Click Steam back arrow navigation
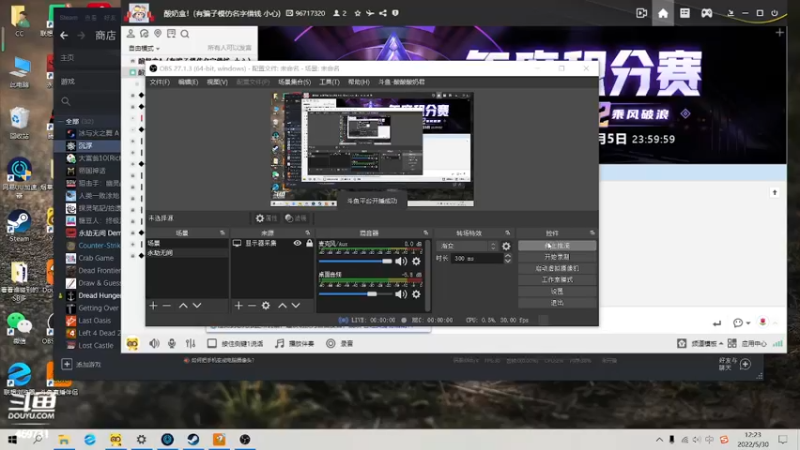Screen dimensions: 800x450 click(x=64, y=35)
